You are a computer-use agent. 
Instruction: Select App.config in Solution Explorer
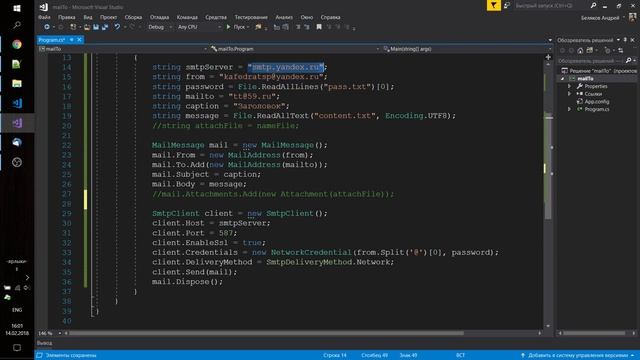(x=596, y=102)
